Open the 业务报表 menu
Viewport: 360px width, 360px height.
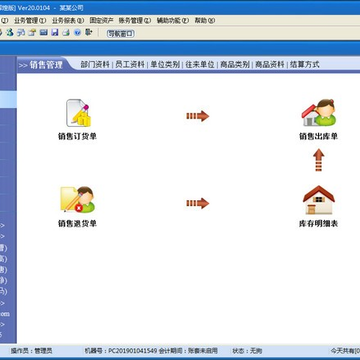pos(68,20)
